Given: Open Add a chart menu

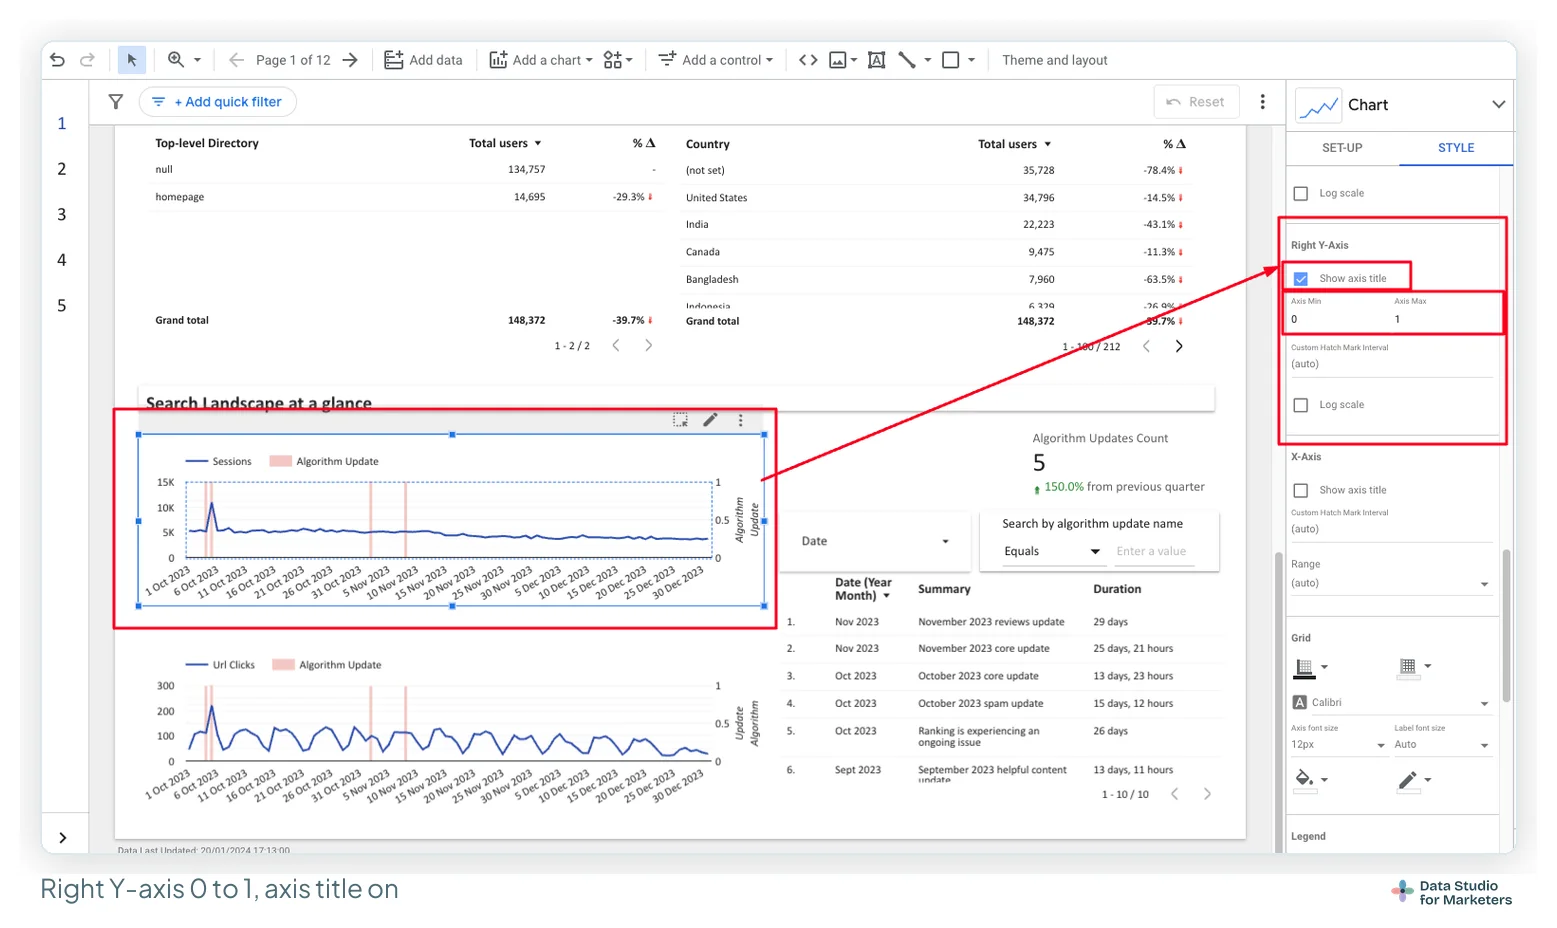Looking at the screenshot, I should (x=540, y=60).
